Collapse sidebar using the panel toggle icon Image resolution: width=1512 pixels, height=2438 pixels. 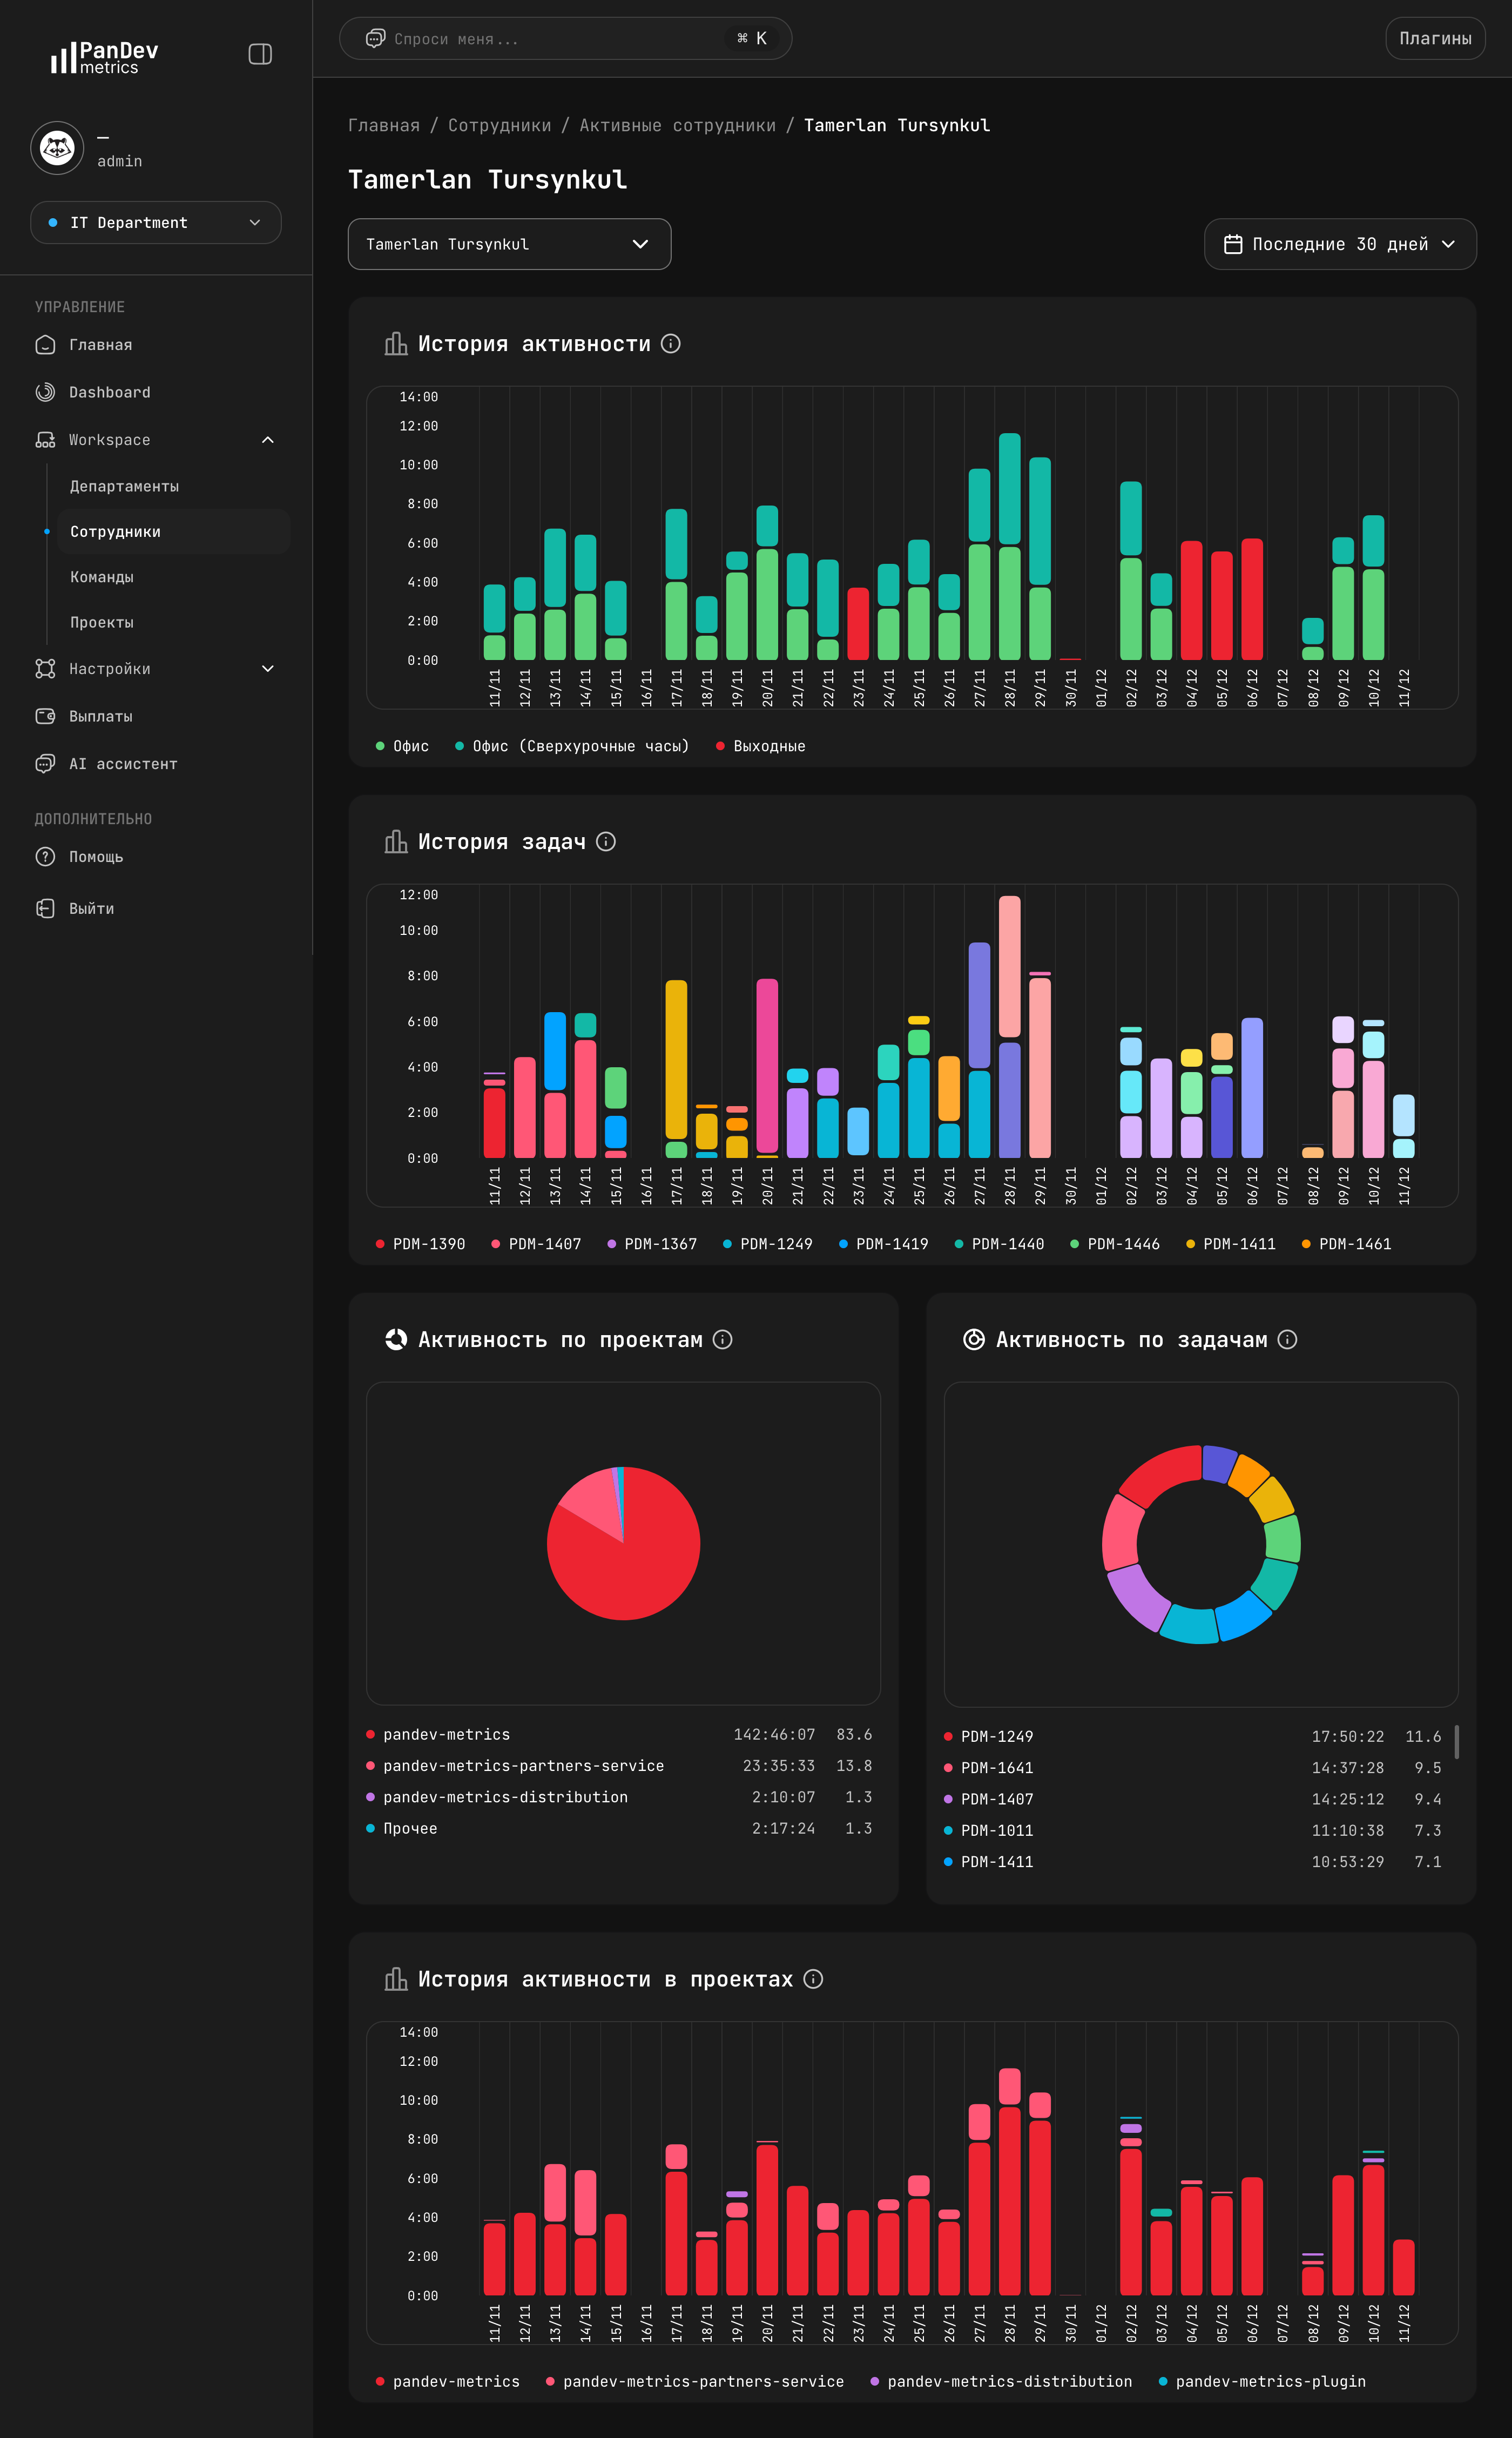pyautogui.click(x=260, y=54)
